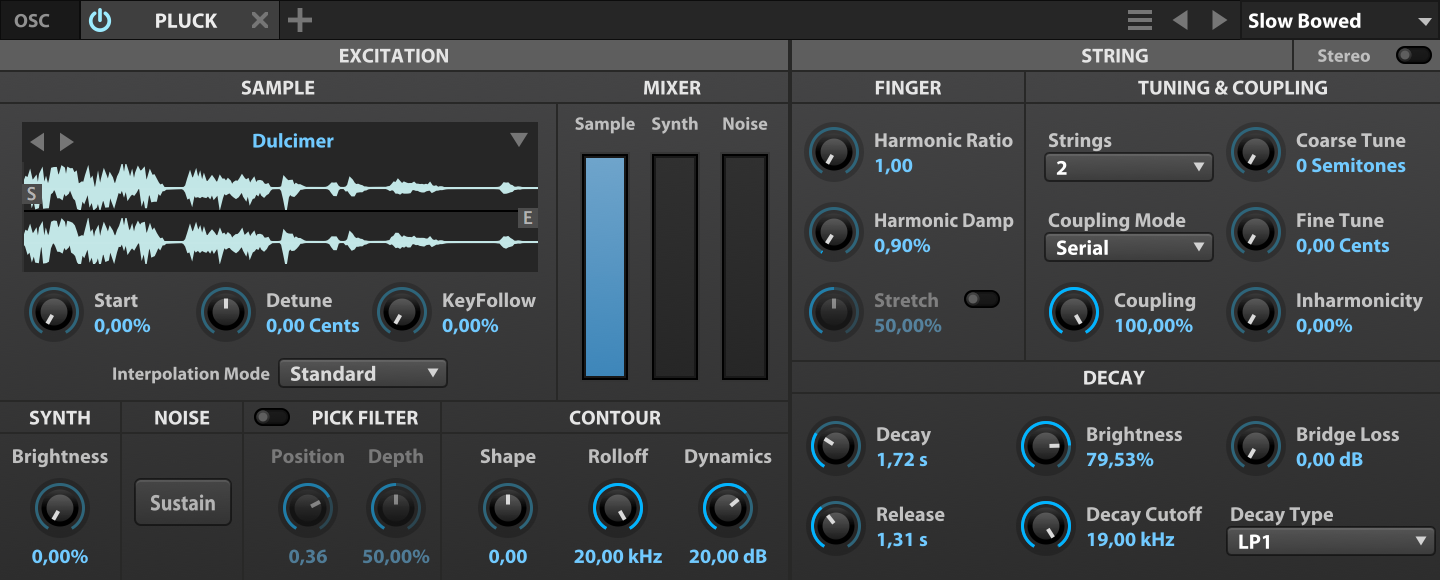This screenshot has height=580, width=1440.
Task: Open the Slow Bowed preset dropdown
Action: tap(1340, 20)
